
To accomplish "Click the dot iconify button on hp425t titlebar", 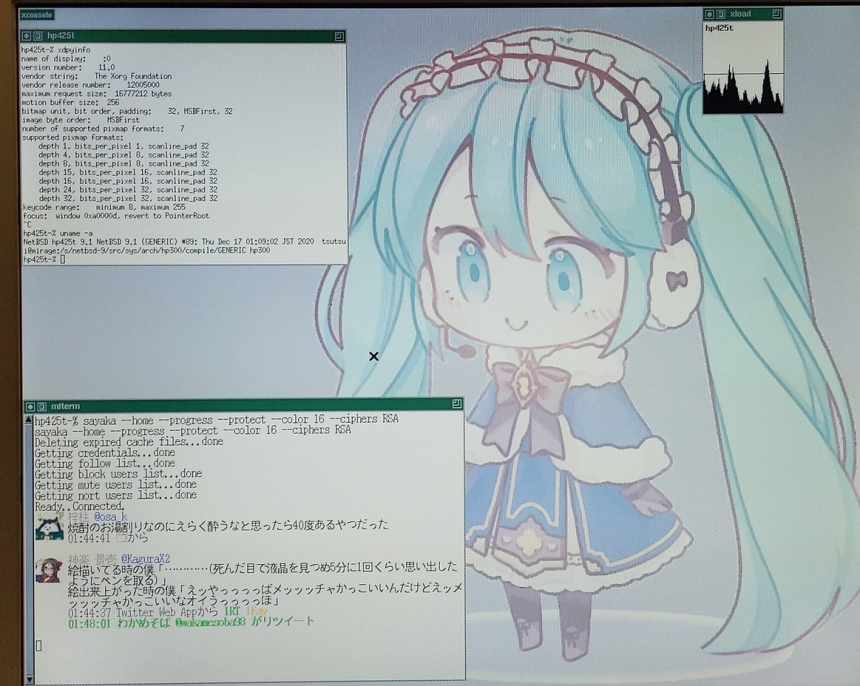I will pyautogui.click(x=26, y=36).
